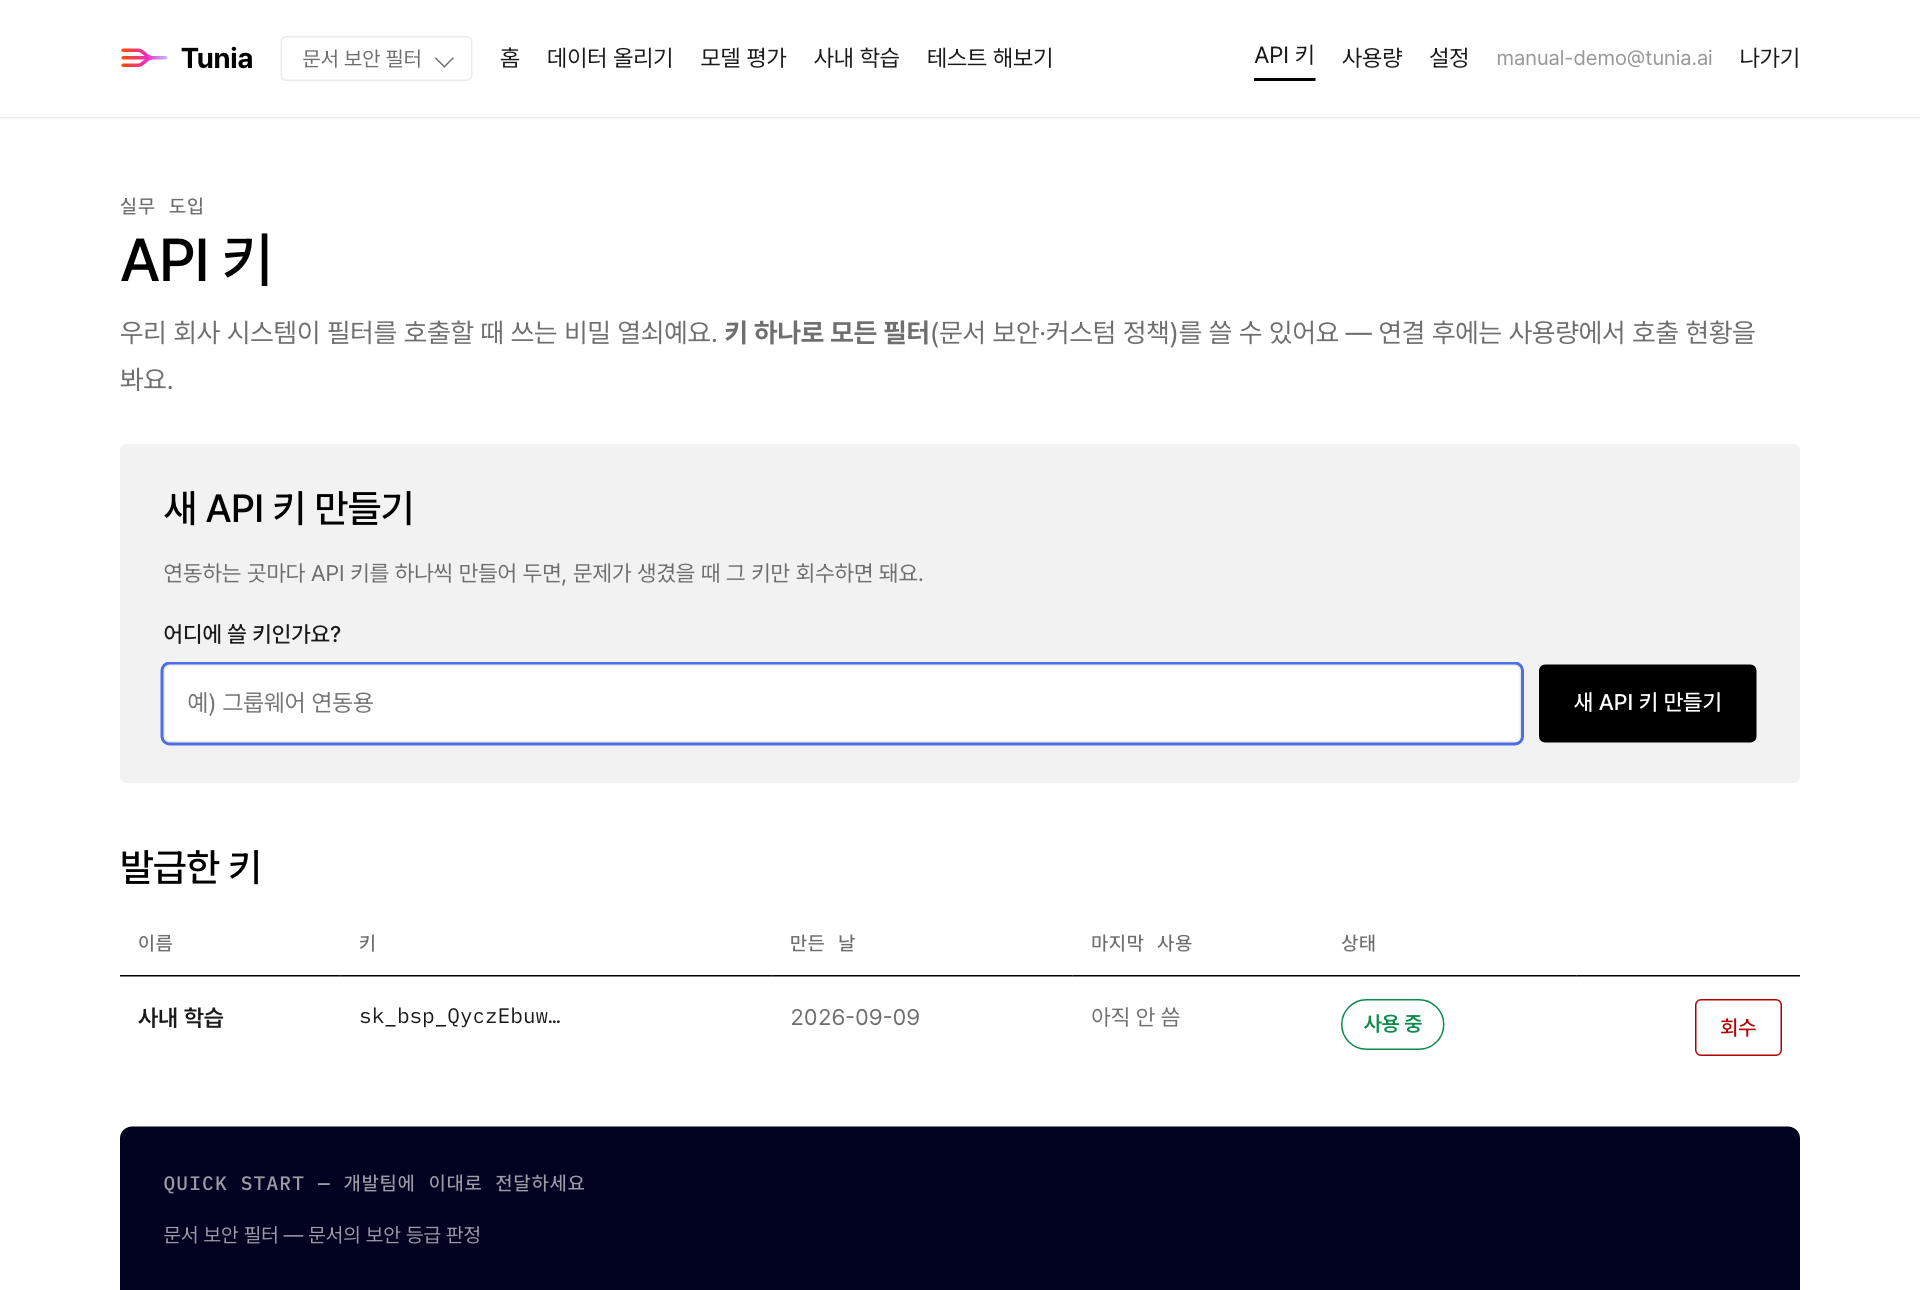Open the 사용량 page
1920x1290 pixels.
pyautogui.click(x=1372, y=58)
